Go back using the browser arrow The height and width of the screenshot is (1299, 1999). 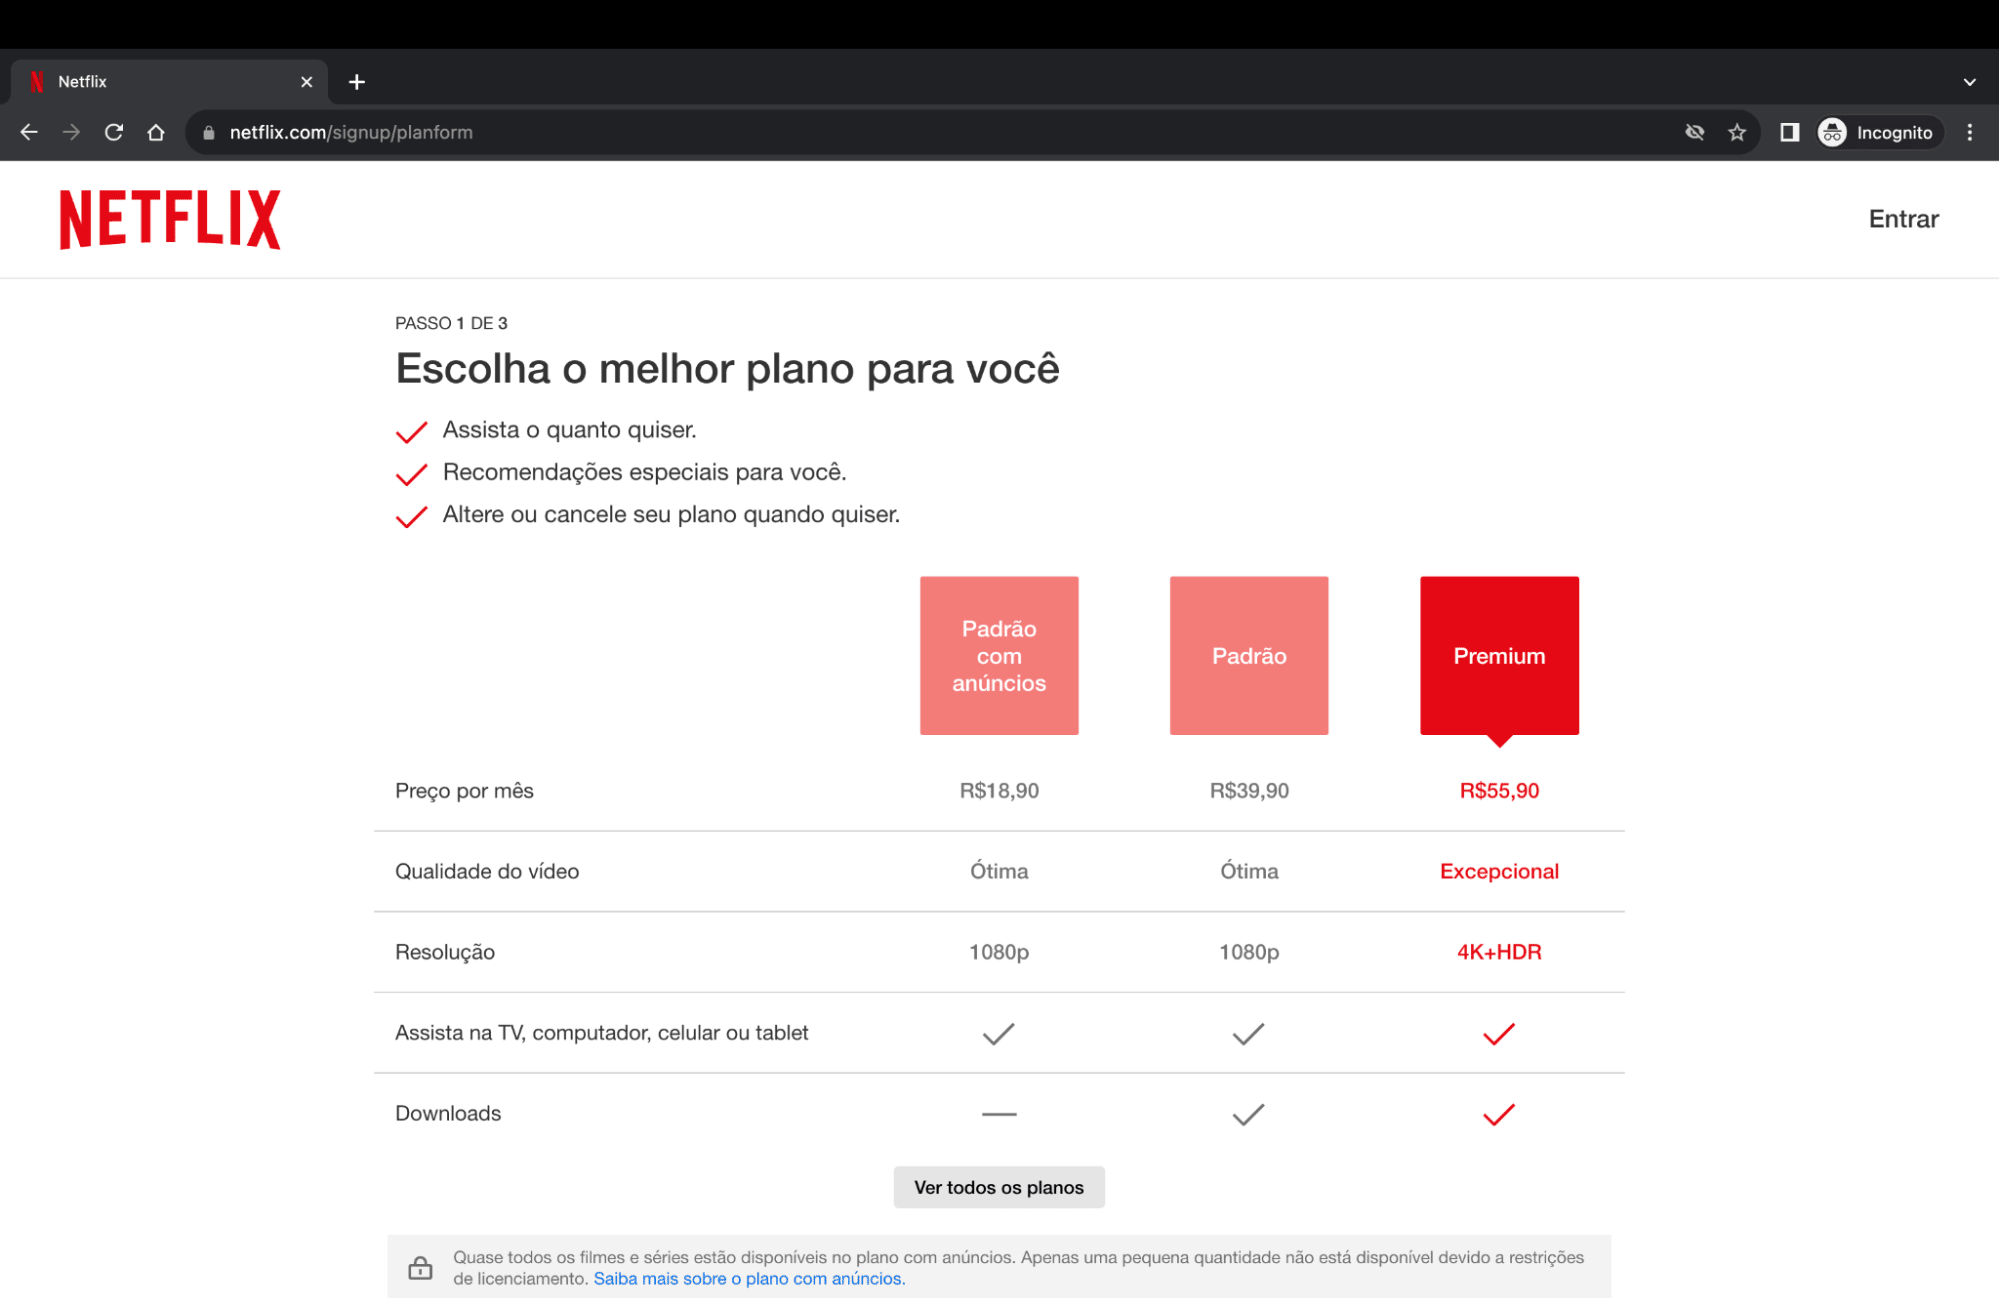tap(29, 132)
